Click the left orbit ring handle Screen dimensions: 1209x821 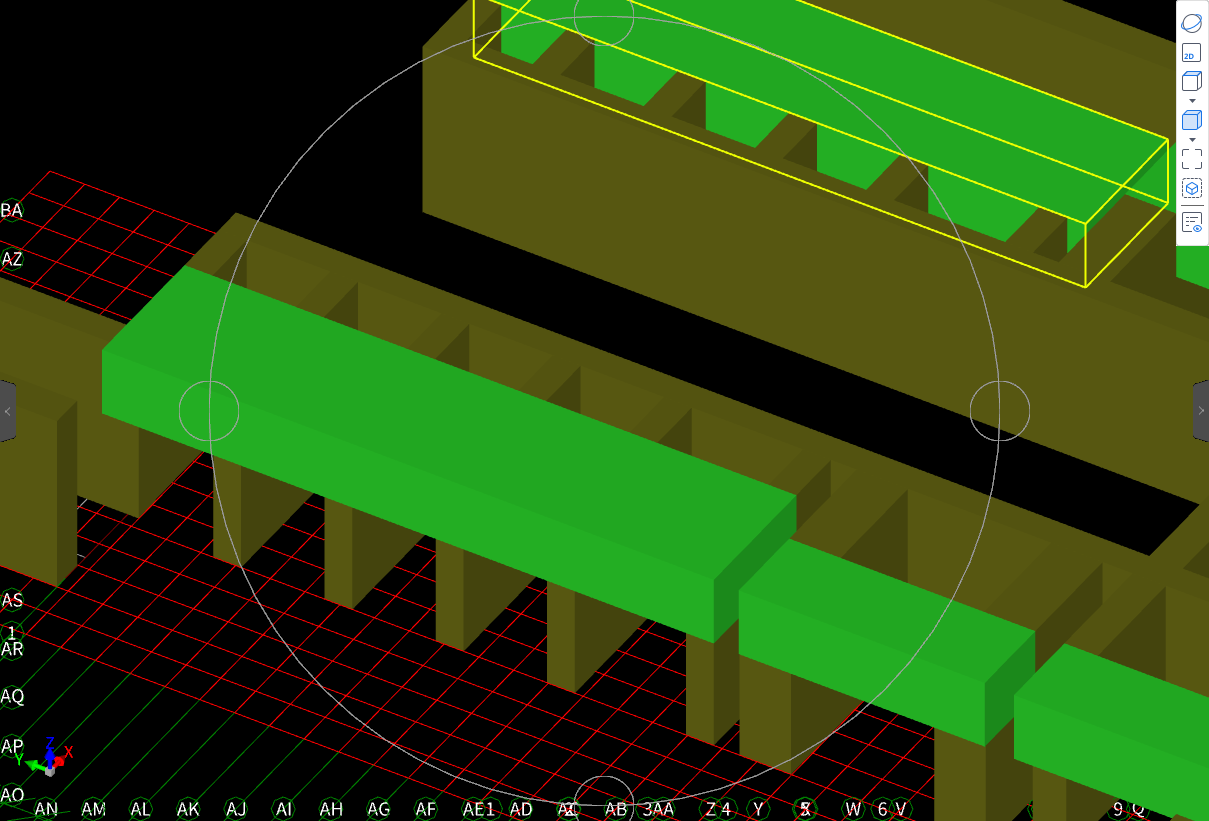pos(209,410)
